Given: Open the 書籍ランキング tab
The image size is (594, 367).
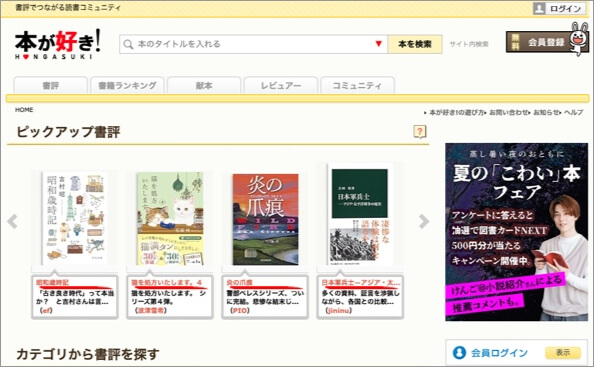Looking at the screenshot, I should click(x=127, y=85).
